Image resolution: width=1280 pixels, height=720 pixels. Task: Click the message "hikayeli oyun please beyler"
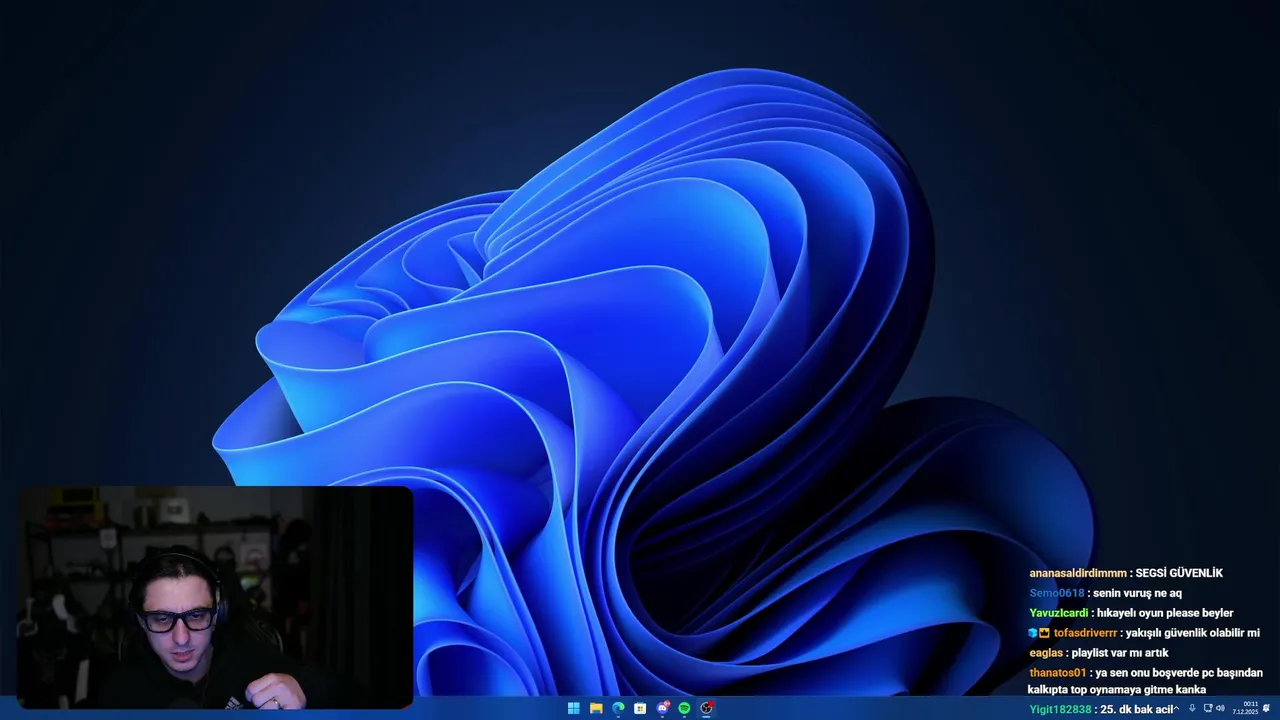tap(1165, 613)
